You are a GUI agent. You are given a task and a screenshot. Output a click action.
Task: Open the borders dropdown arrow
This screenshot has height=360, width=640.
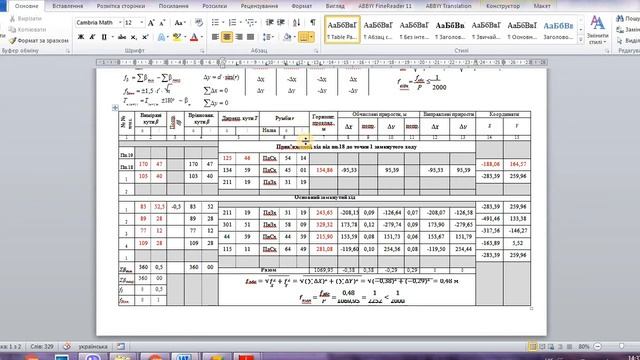[311, 37]
